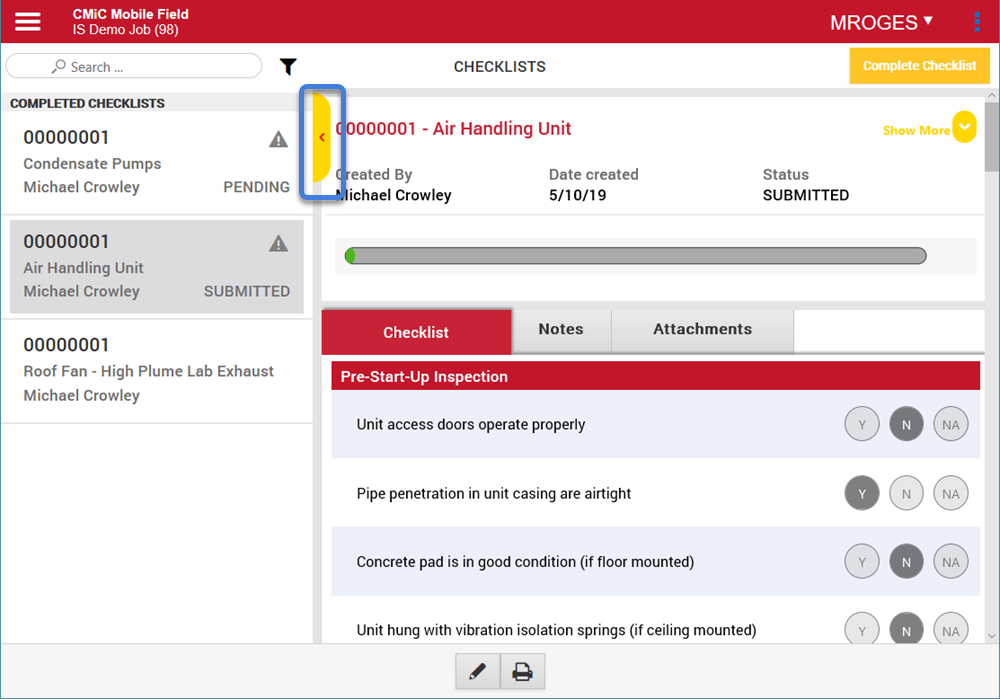Click warning triangle on Condensate Pumps checklist

[x=279, y=140]
